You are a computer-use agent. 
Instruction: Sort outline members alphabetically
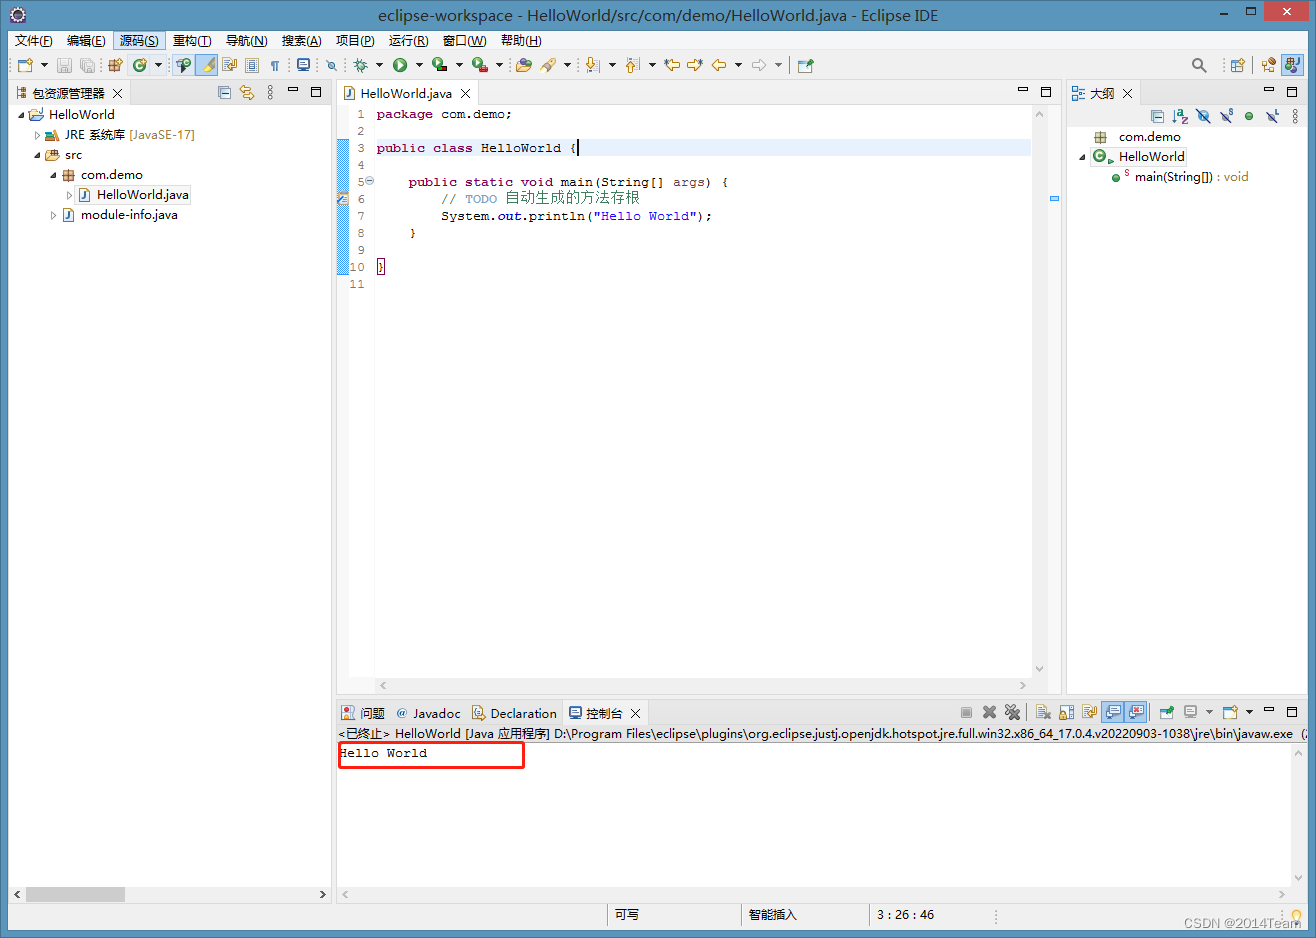pyautogui.click(x=1180, y=116)
